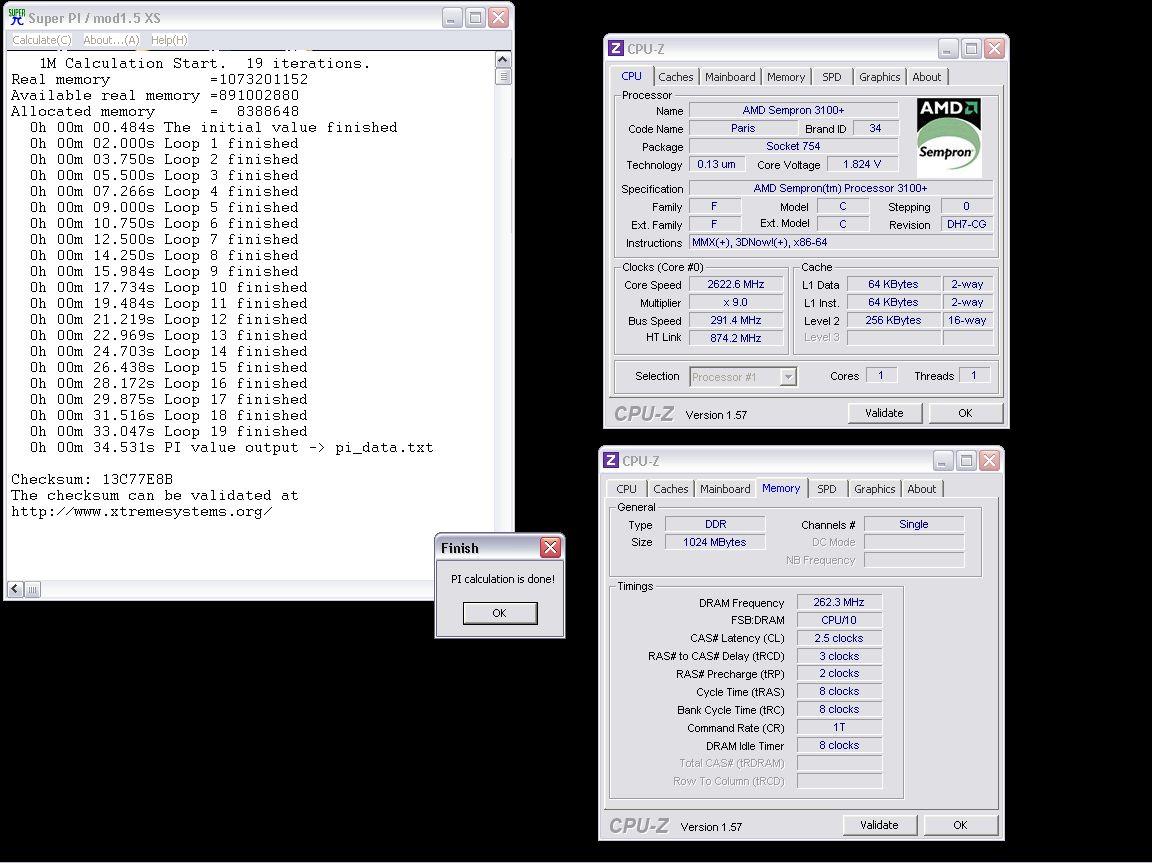Select the CPU tab in top CPU-Z window
Viewport: 1152px width, 864px height.
click(631, 76)
